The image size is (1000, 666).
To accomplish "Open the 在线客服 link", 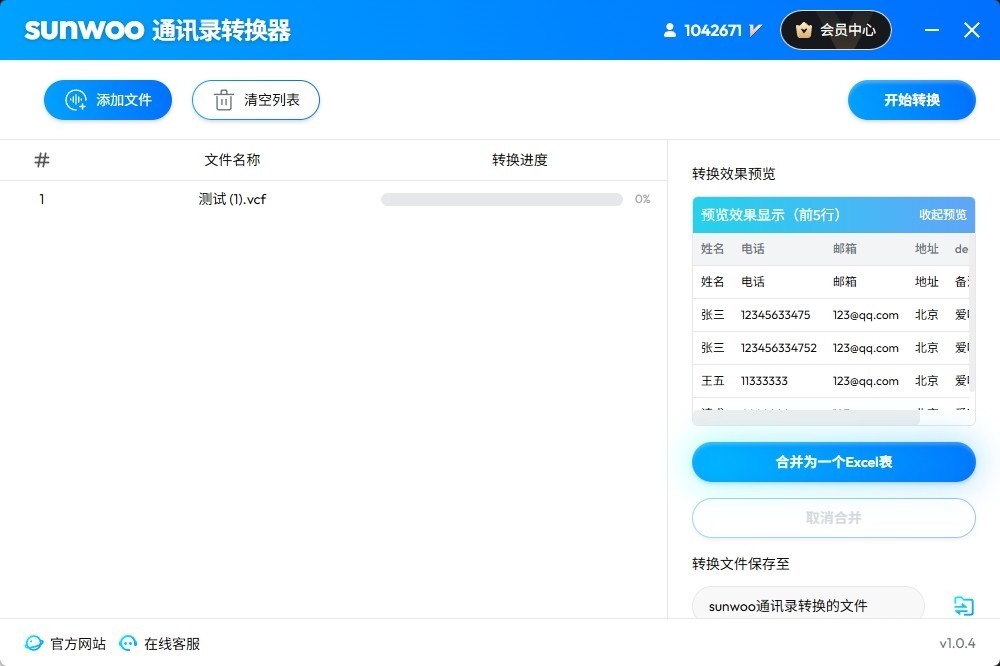I will (x=172, y=644).
